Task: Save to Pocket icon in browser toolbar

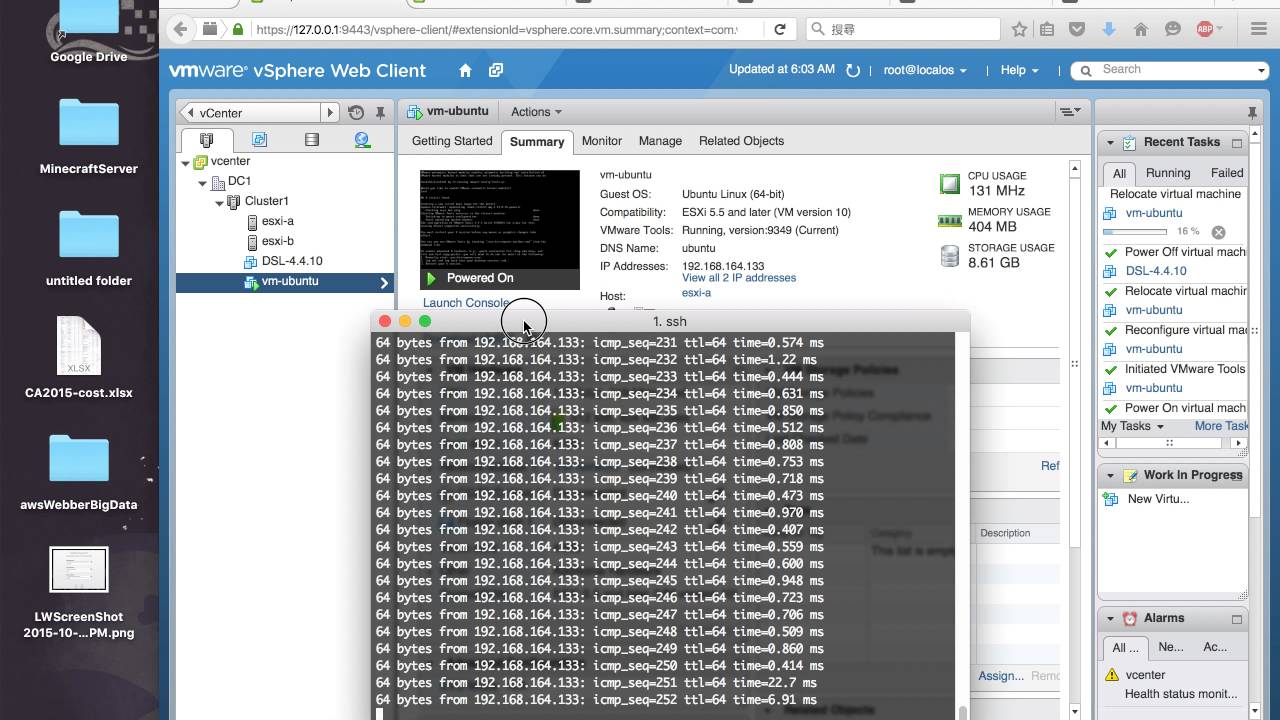Action: 1077,30
